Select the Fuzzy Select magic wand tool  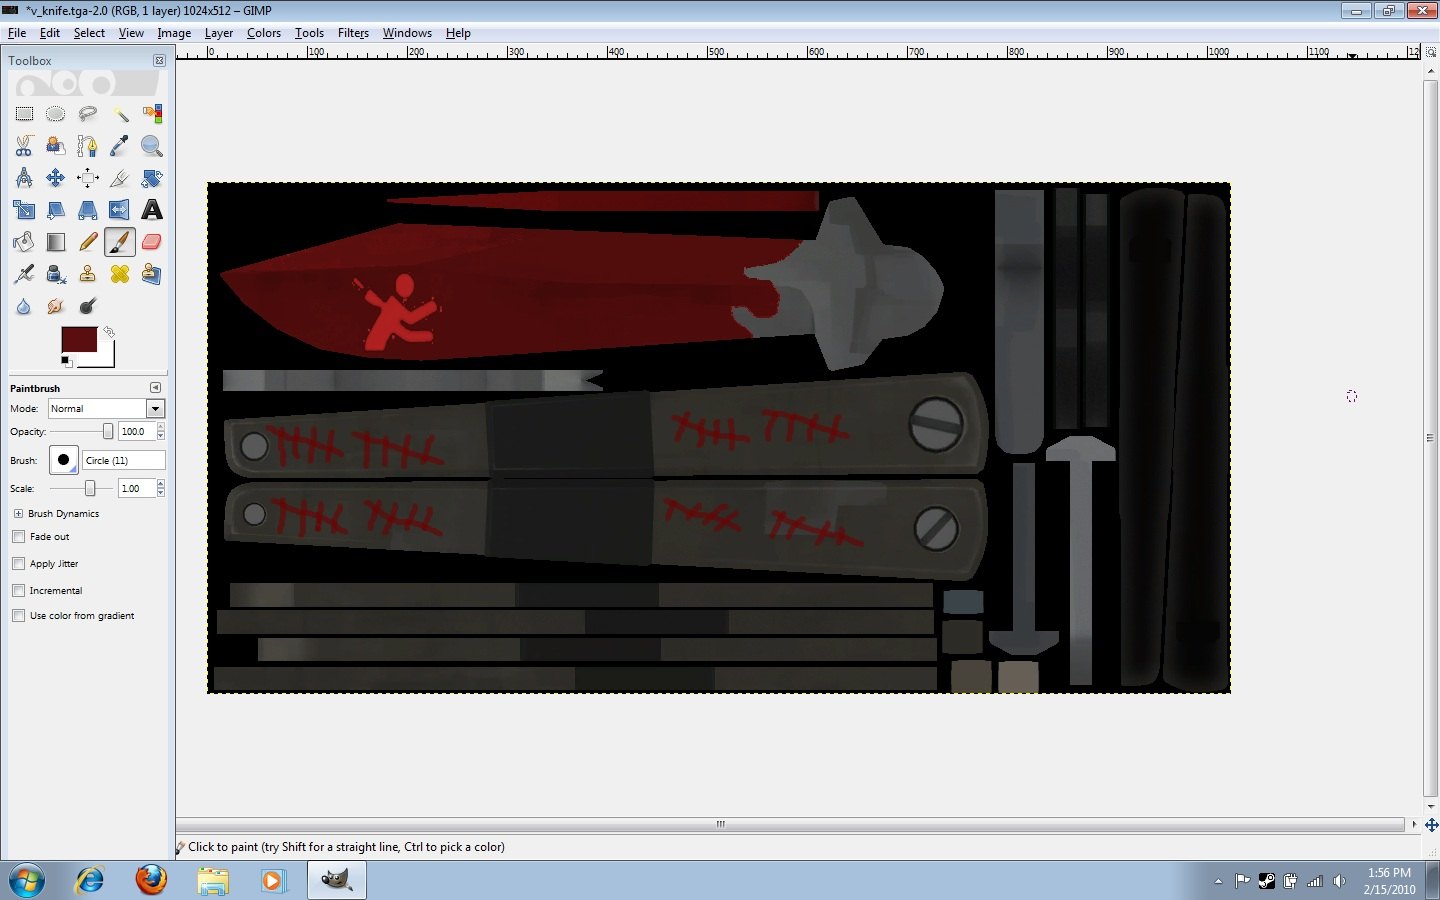120,114
